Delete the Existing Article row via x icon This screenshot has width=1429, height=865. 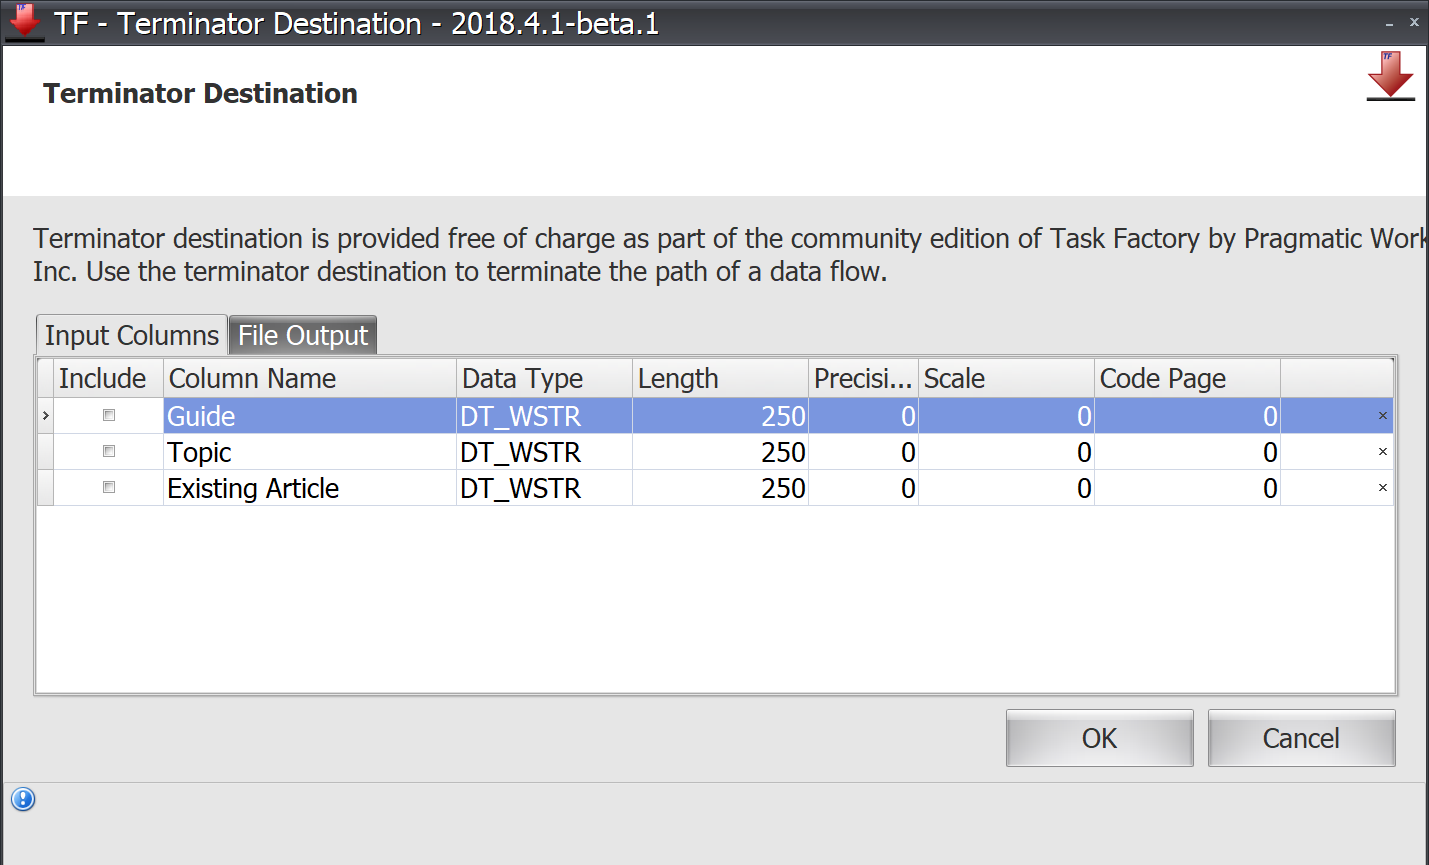pos(1383,488)
